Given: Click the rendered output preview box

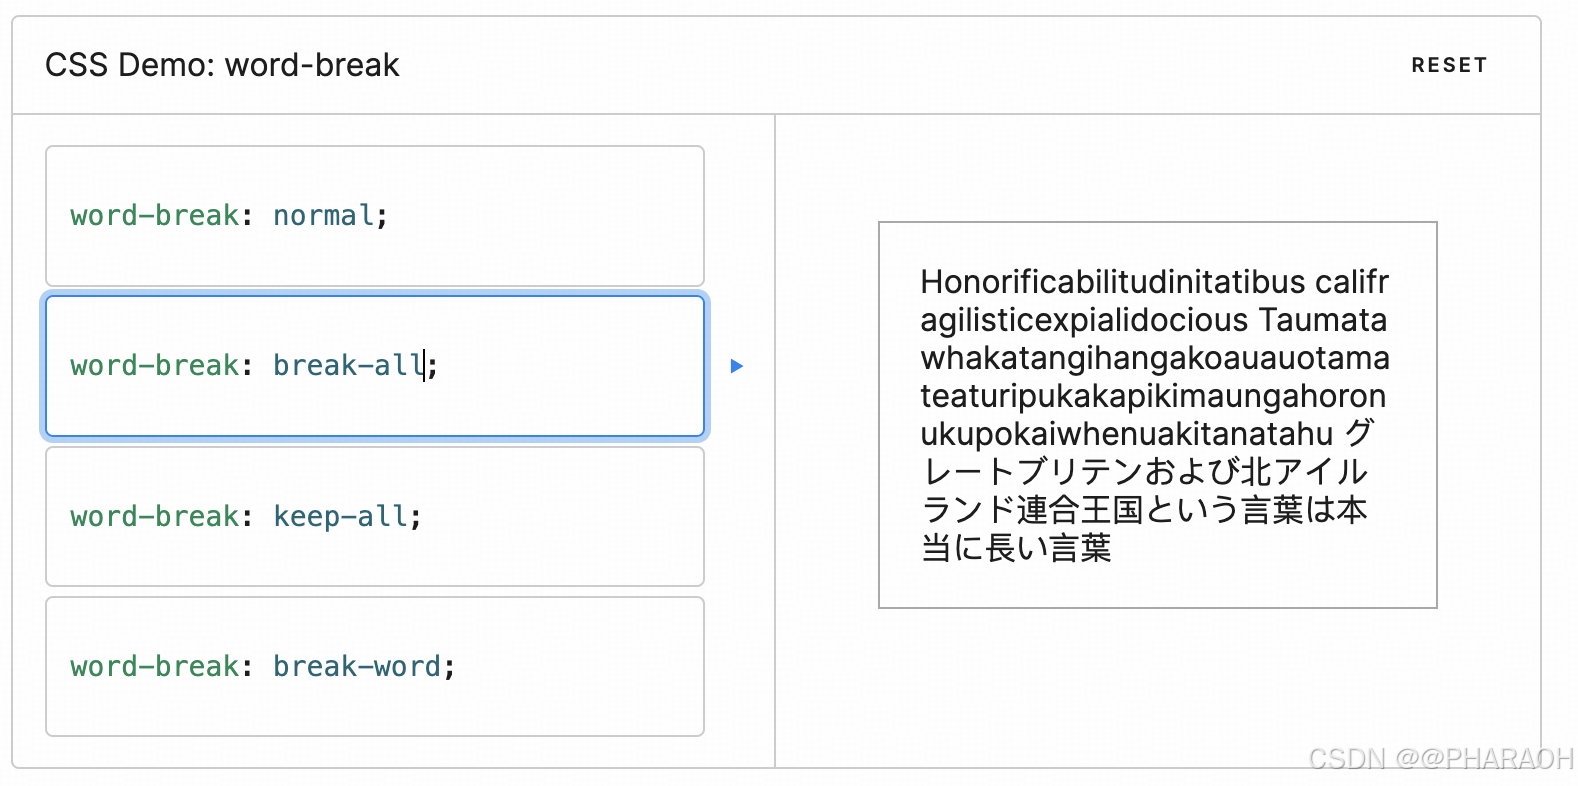Looking at the screenshot, I should coord(1157,415).
